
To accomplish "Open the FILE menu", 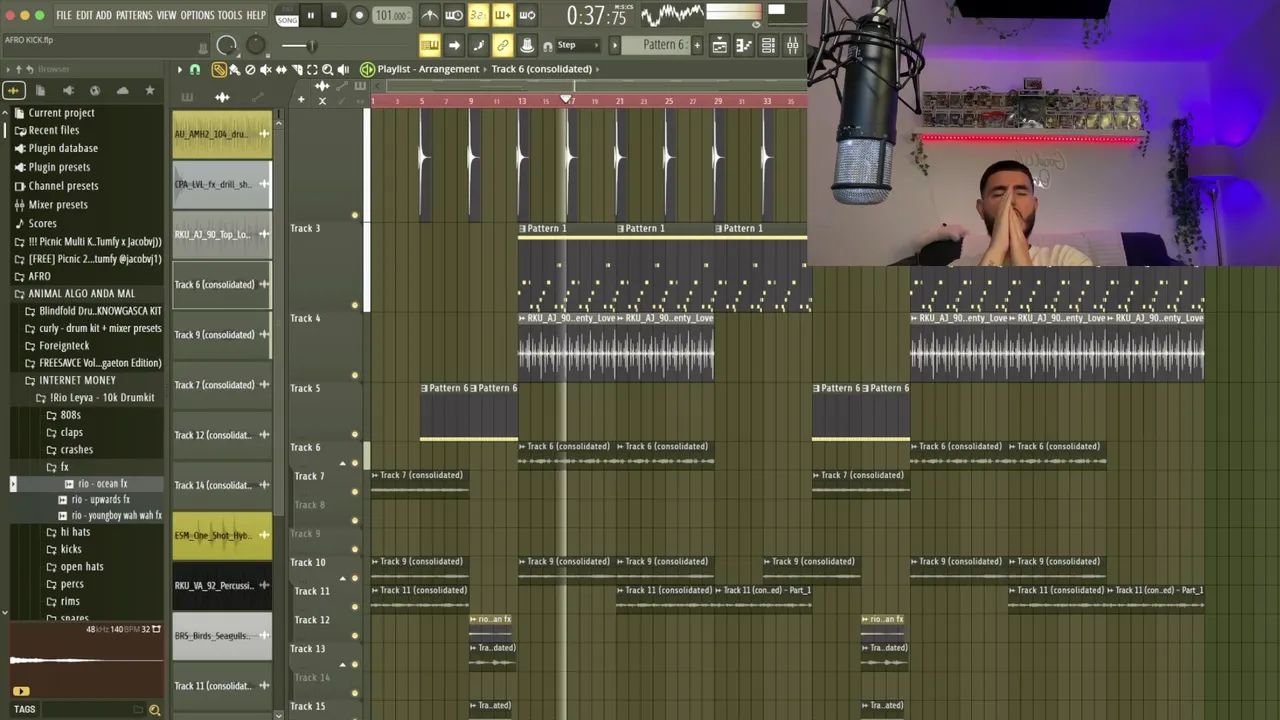I will (64, 16).
